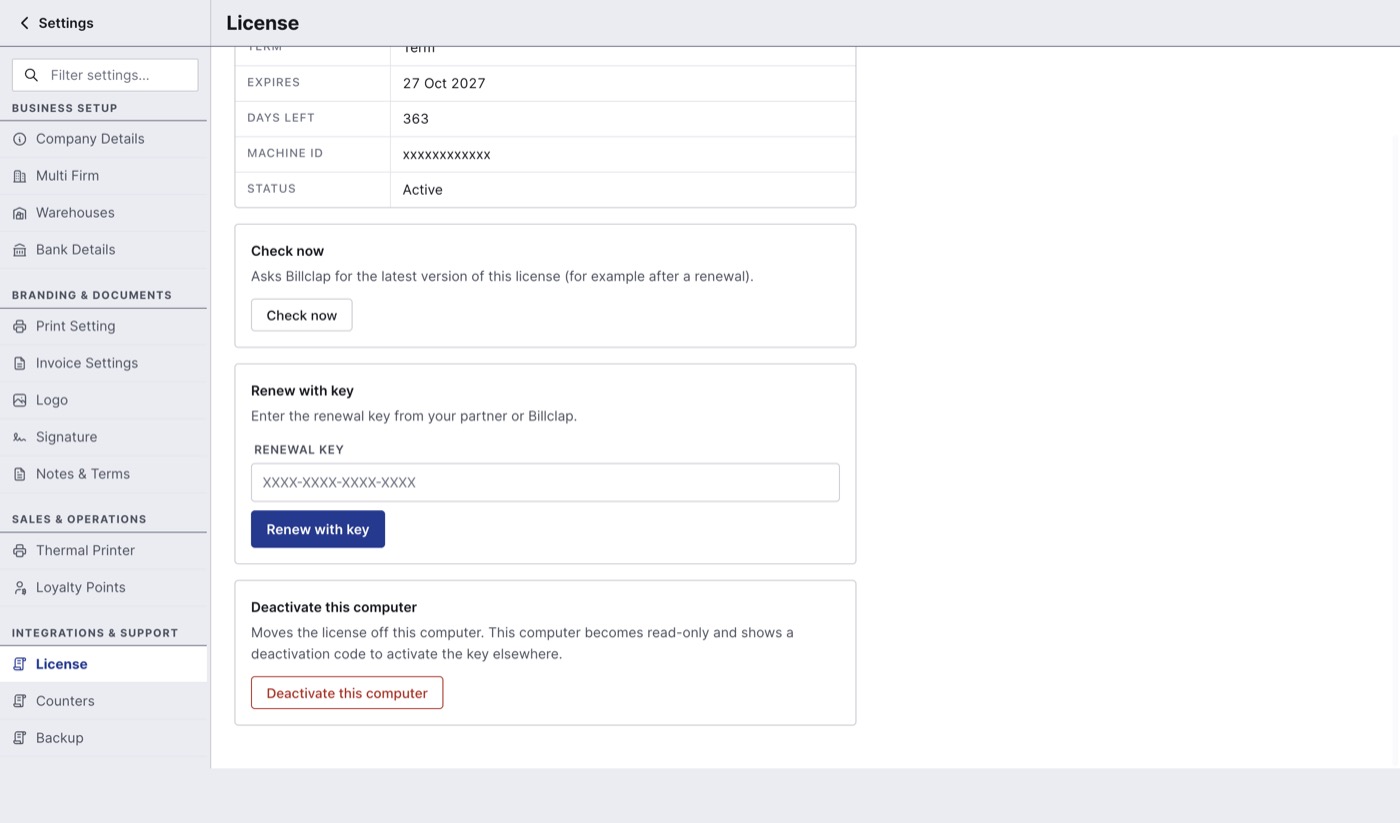This screenshot has width=1400, height=823.
Task: Click the back chevron next to Settings
Action: point(25,23)
